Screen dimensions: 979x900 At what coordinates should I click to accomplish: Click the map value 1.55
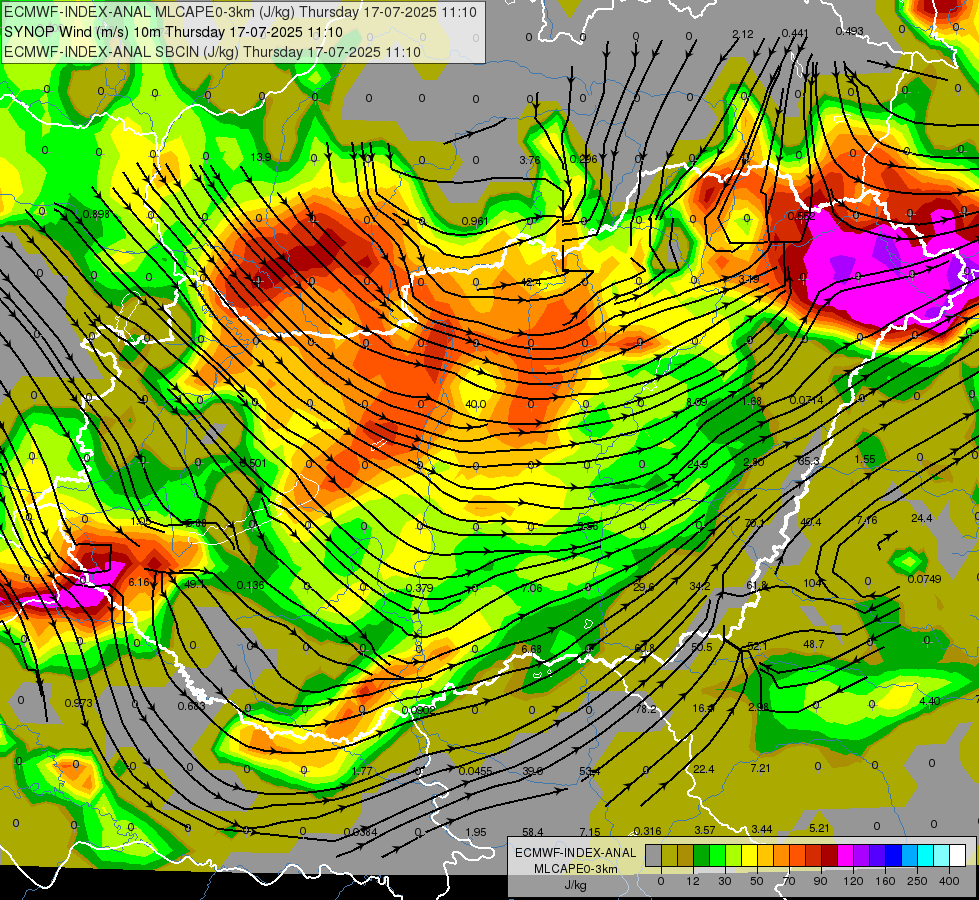click(865, 459)
